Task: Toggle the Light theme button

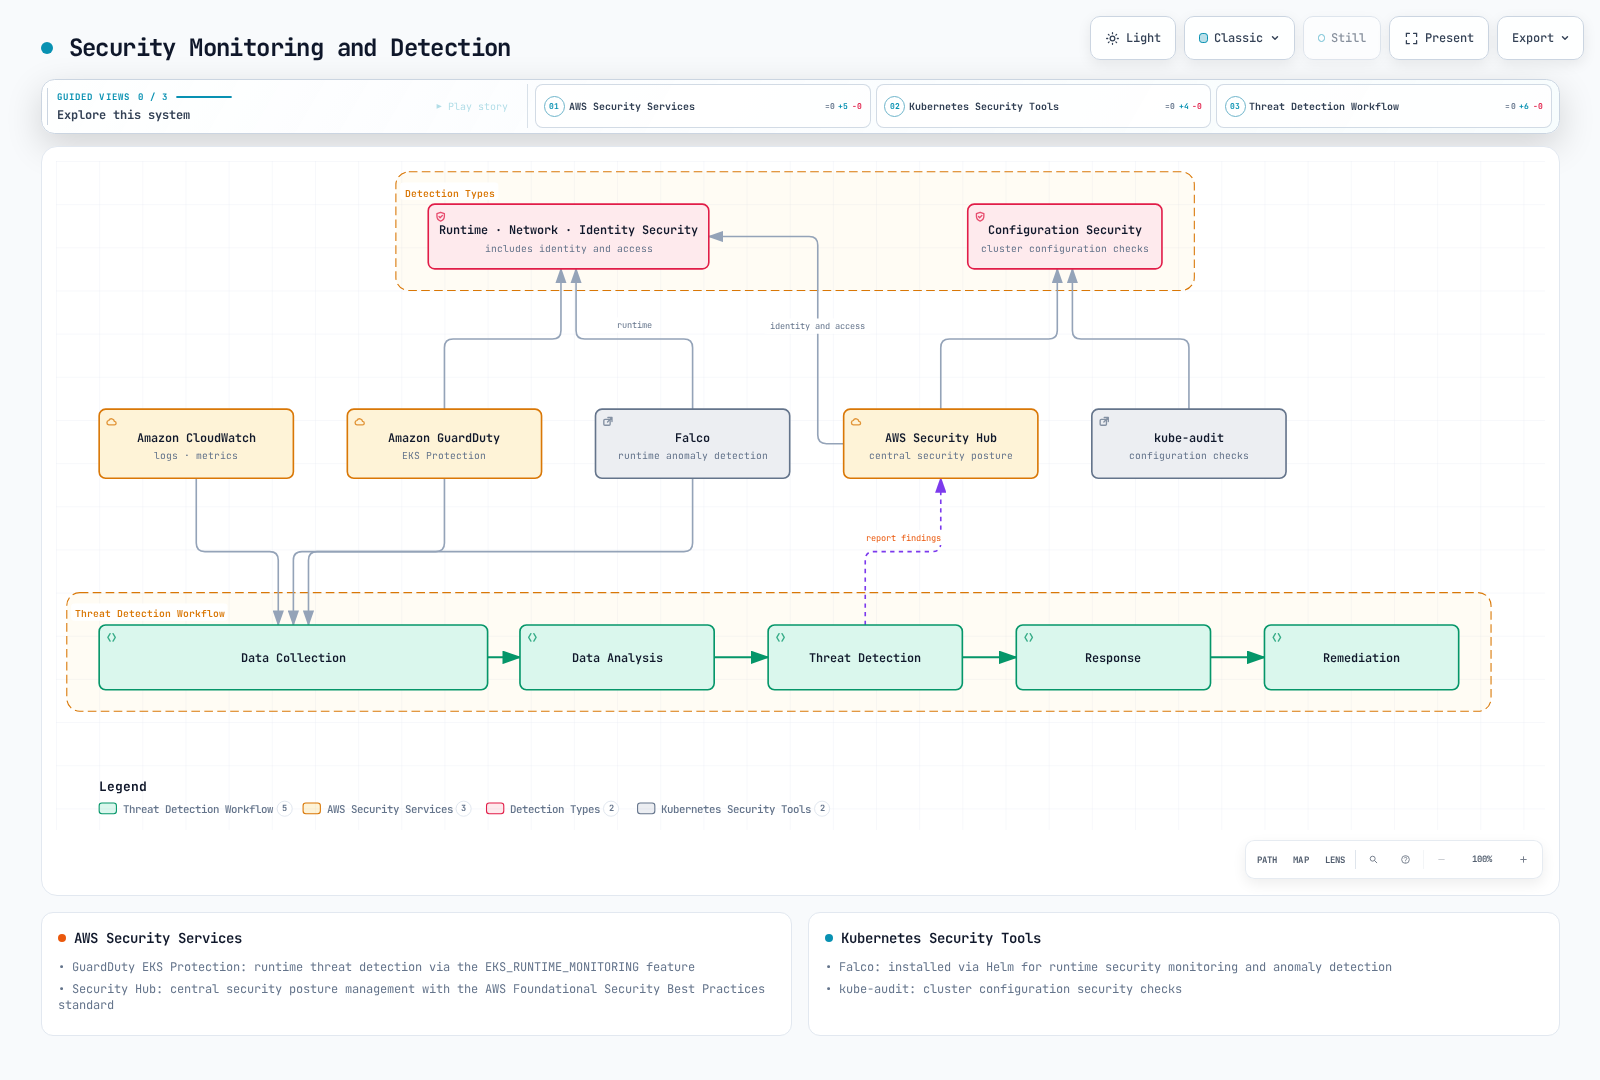Action: [1133, 38]
